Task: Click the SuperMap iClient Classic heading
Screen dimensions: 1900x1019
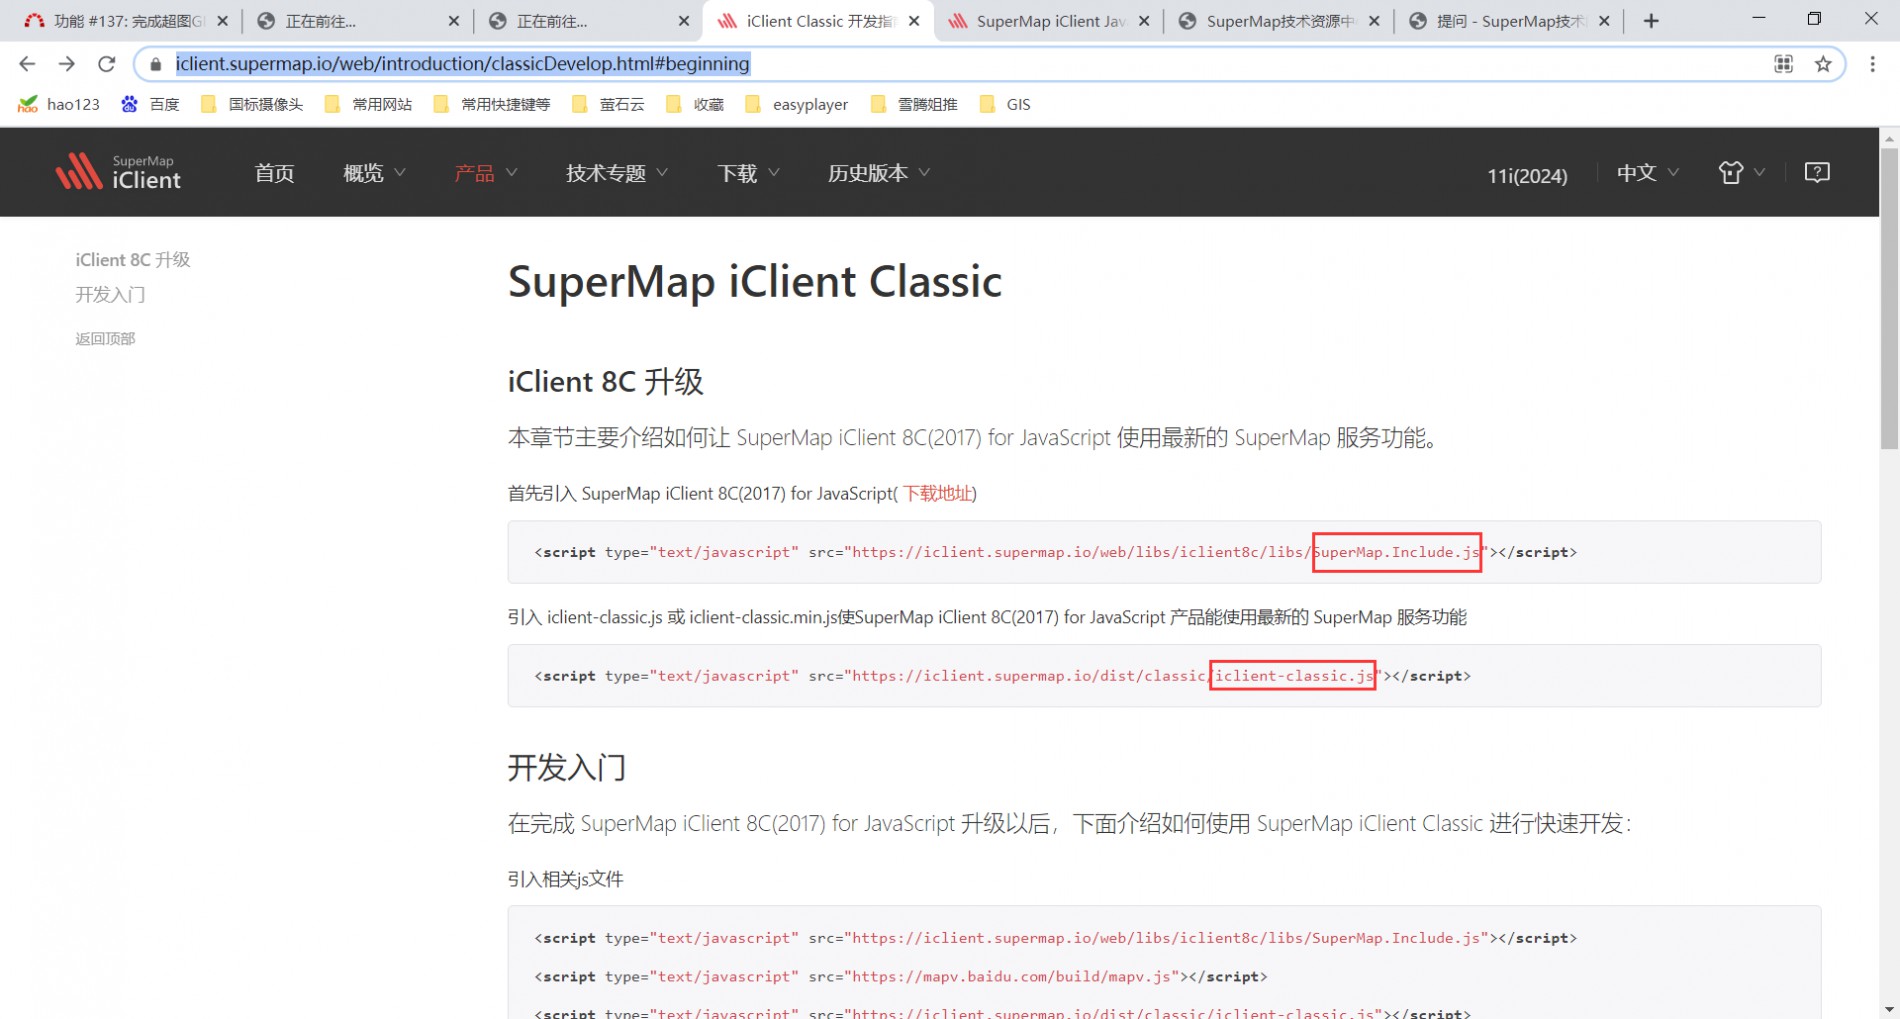Action: 754,281
